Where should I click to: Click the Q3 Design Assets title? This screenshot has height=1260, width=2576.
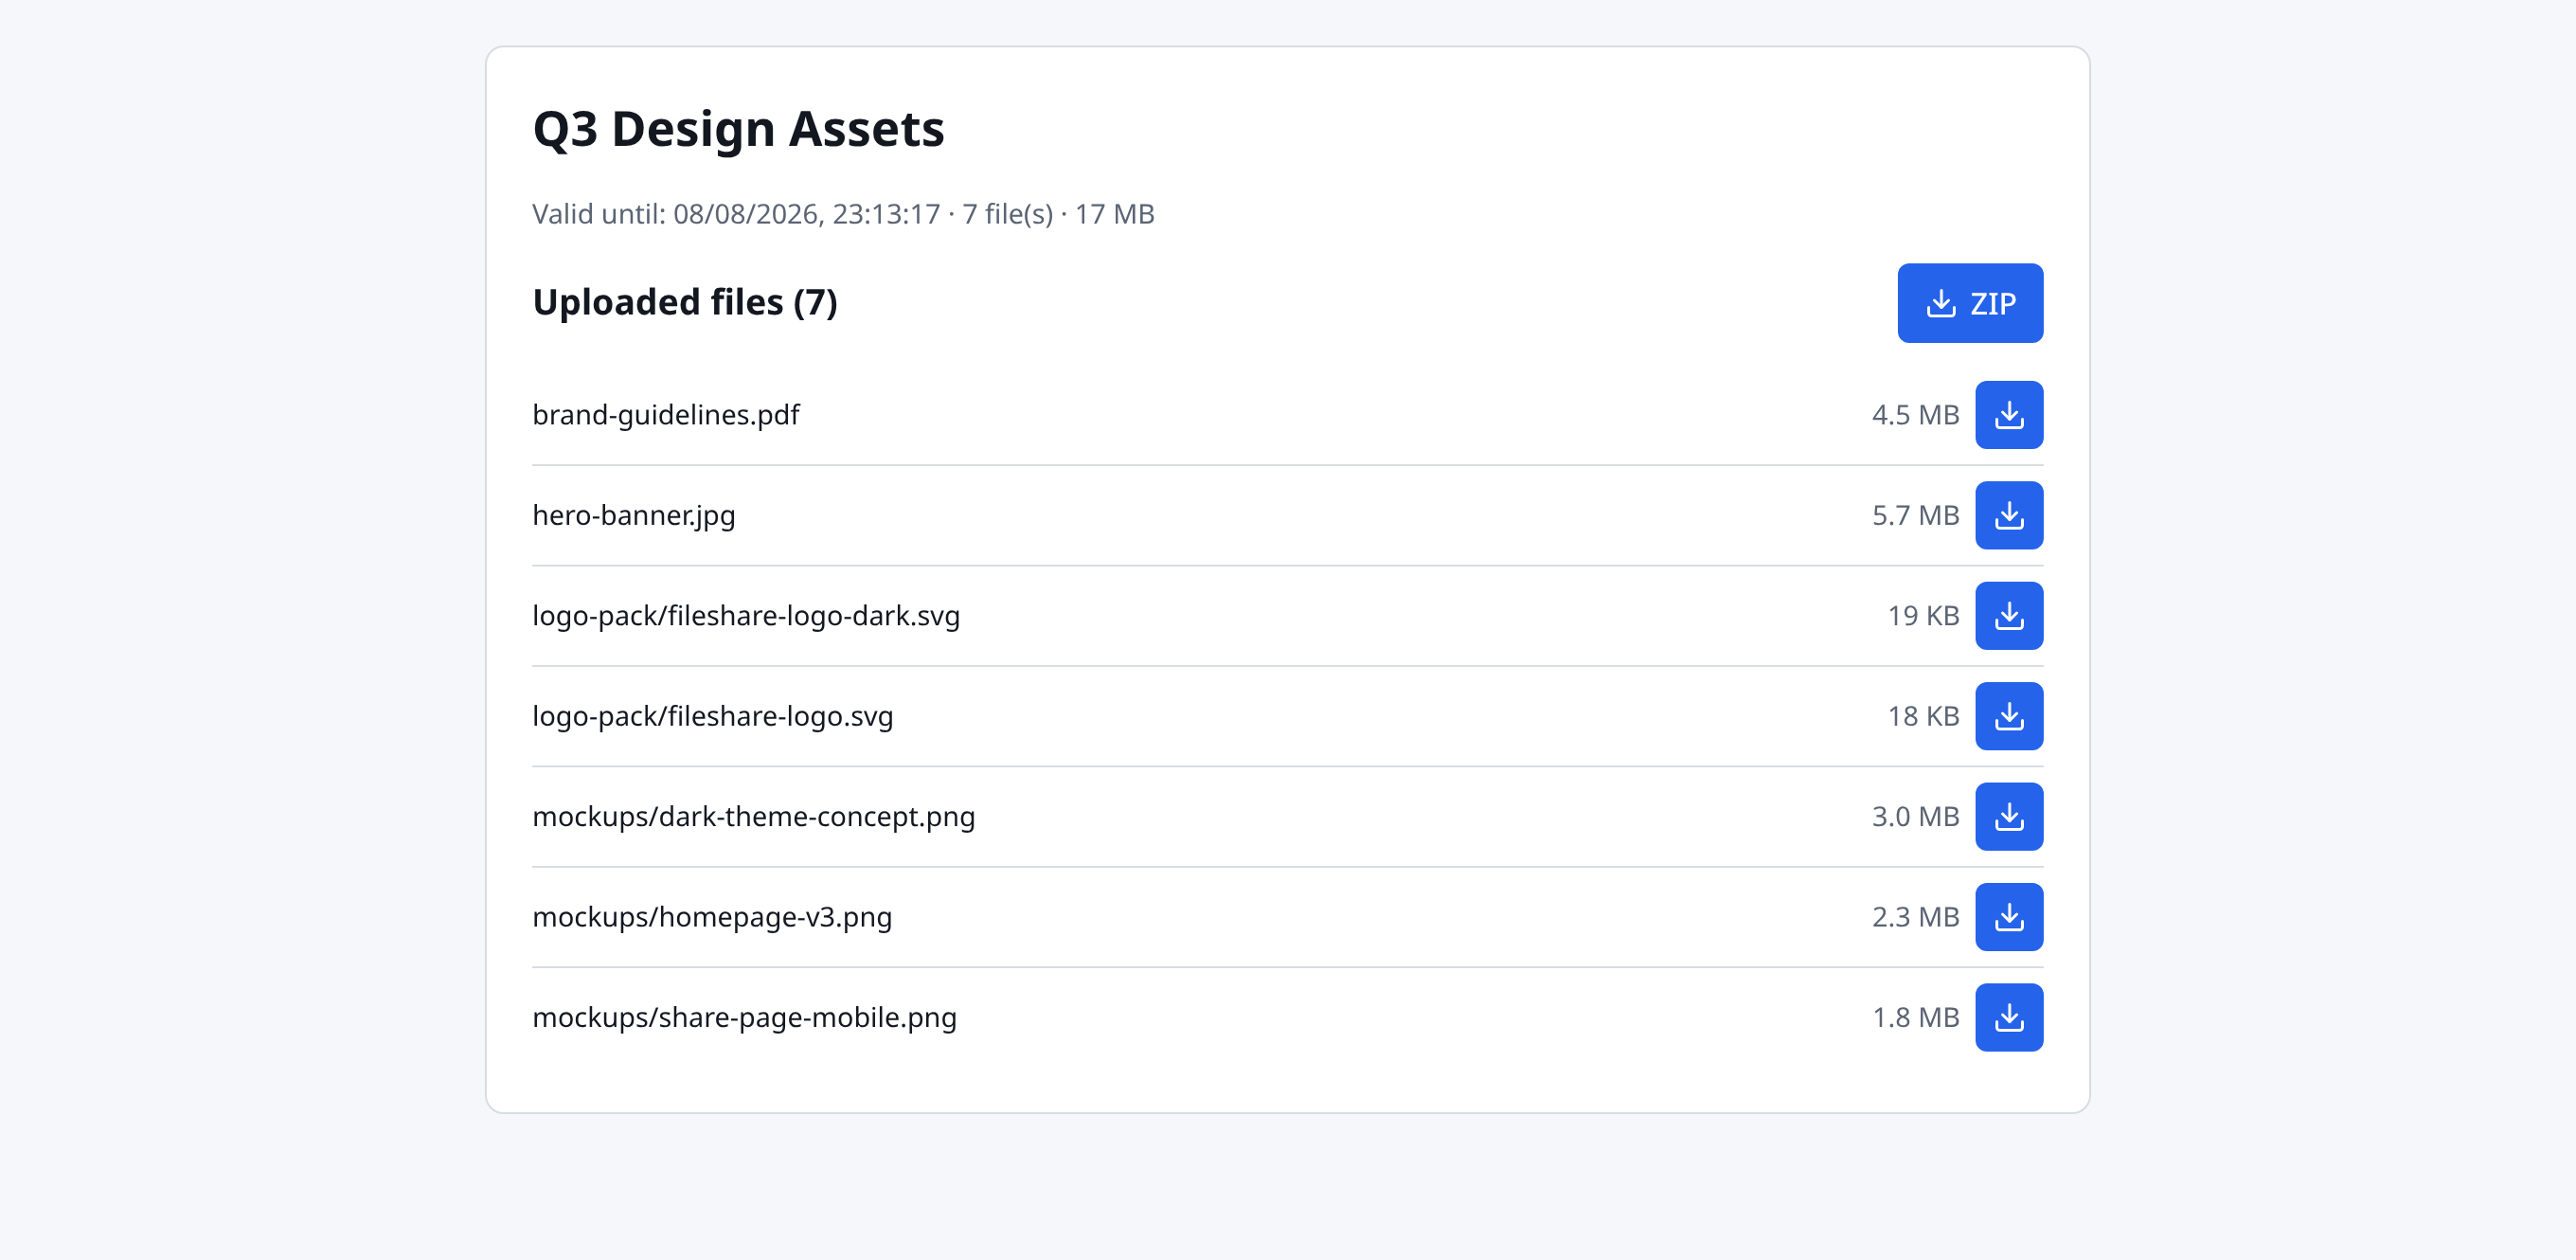pos(738,130)
